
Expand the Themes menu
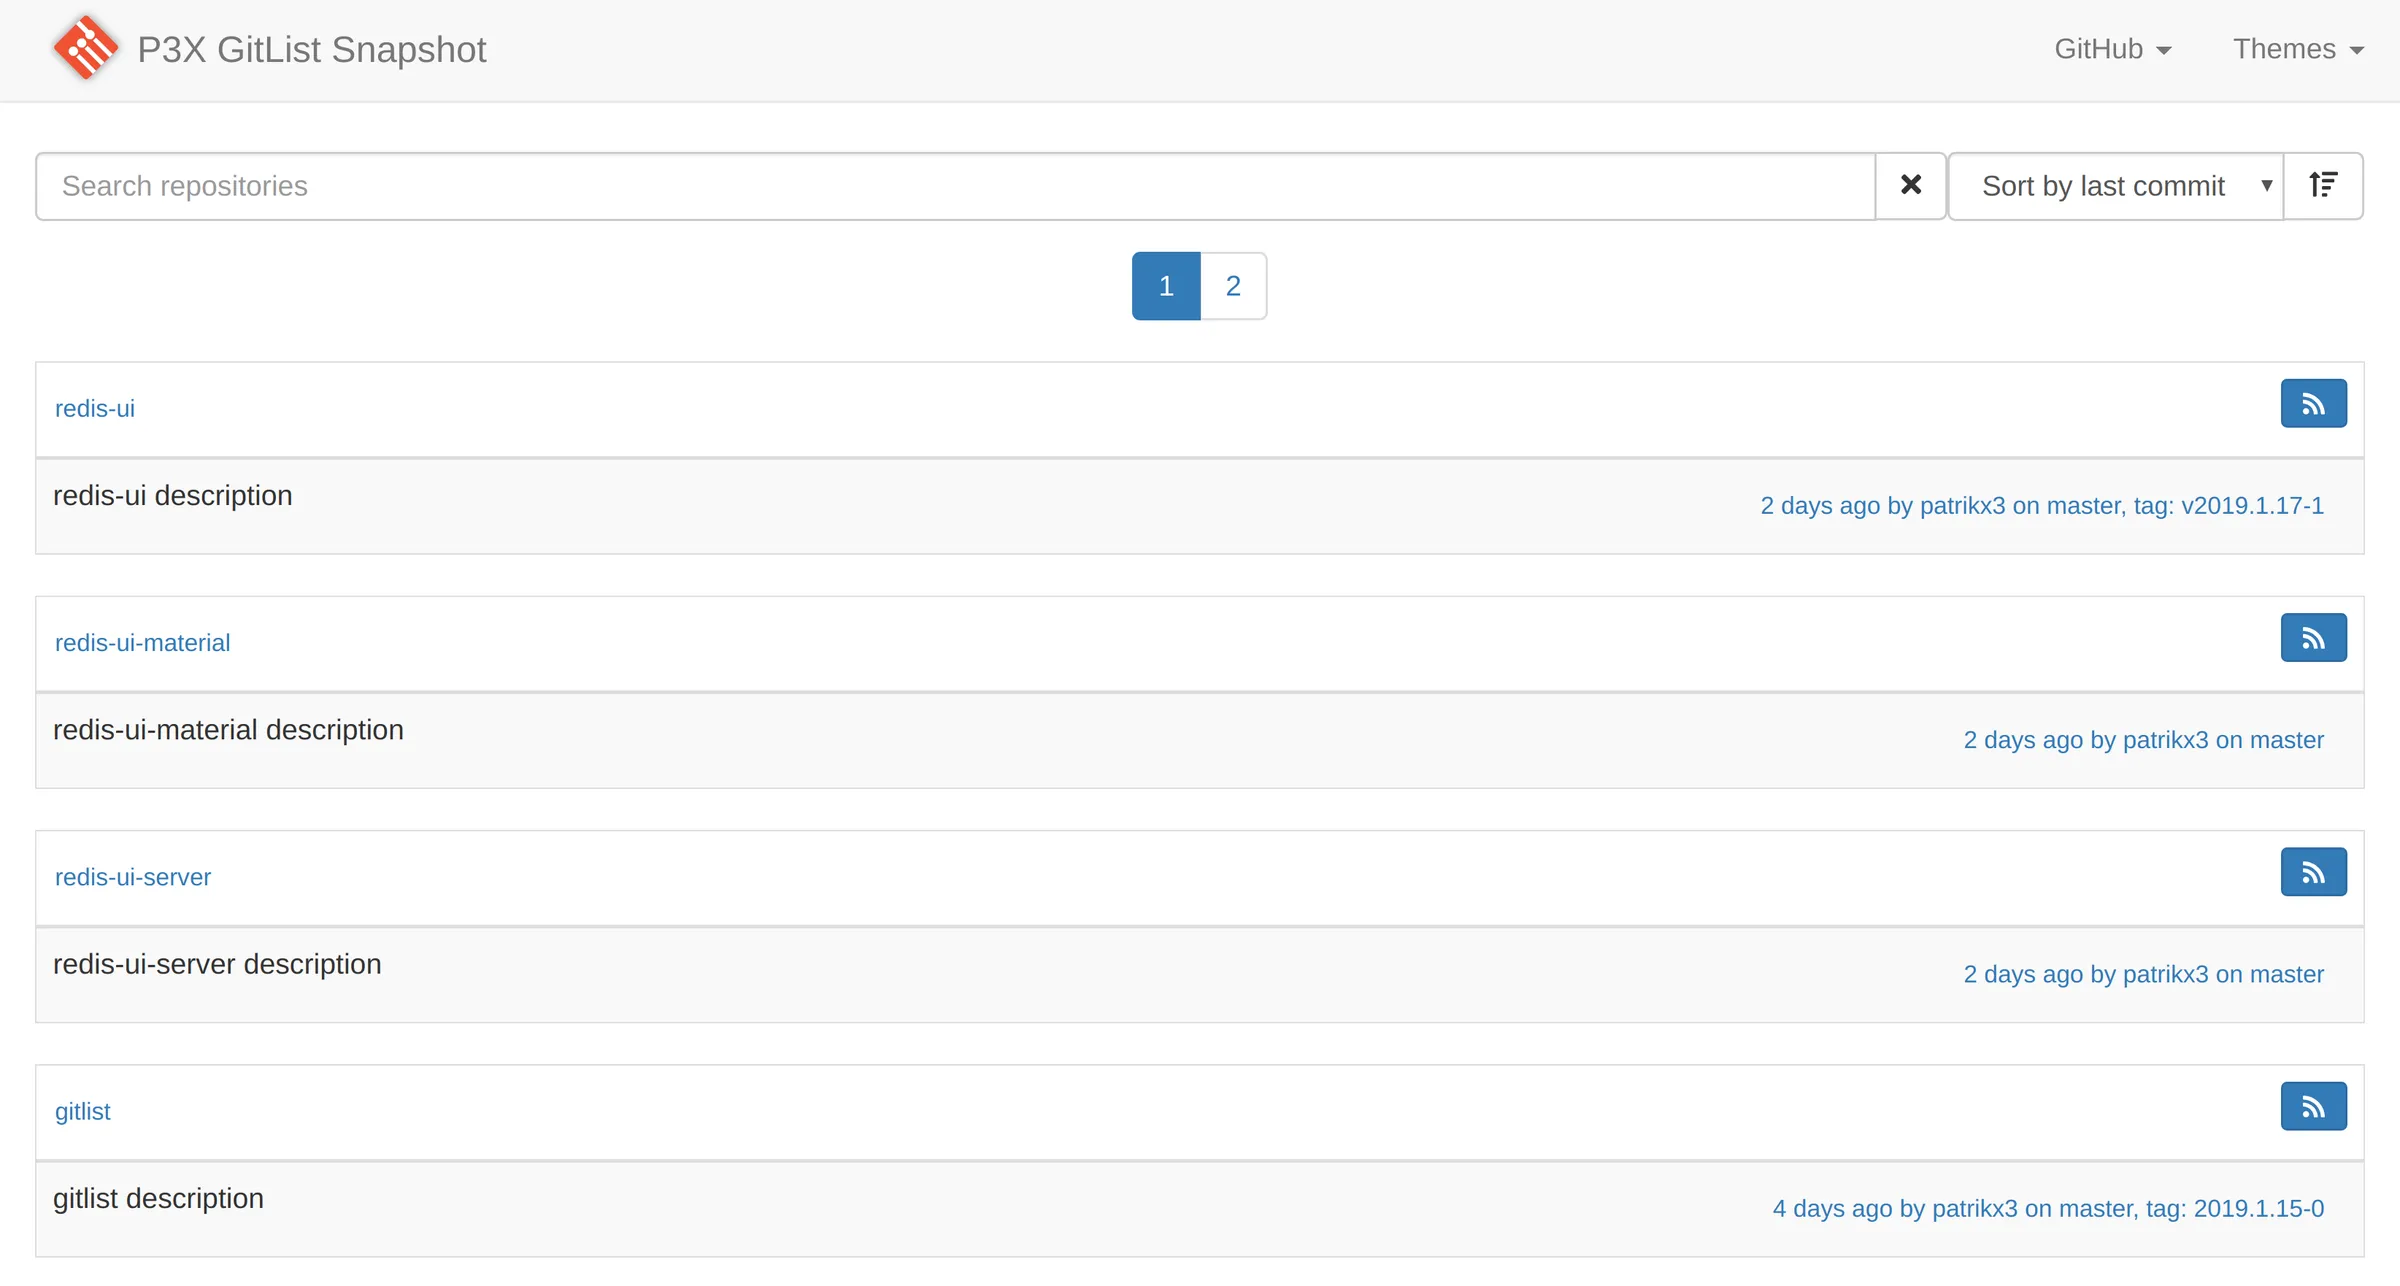[2297, 48]
